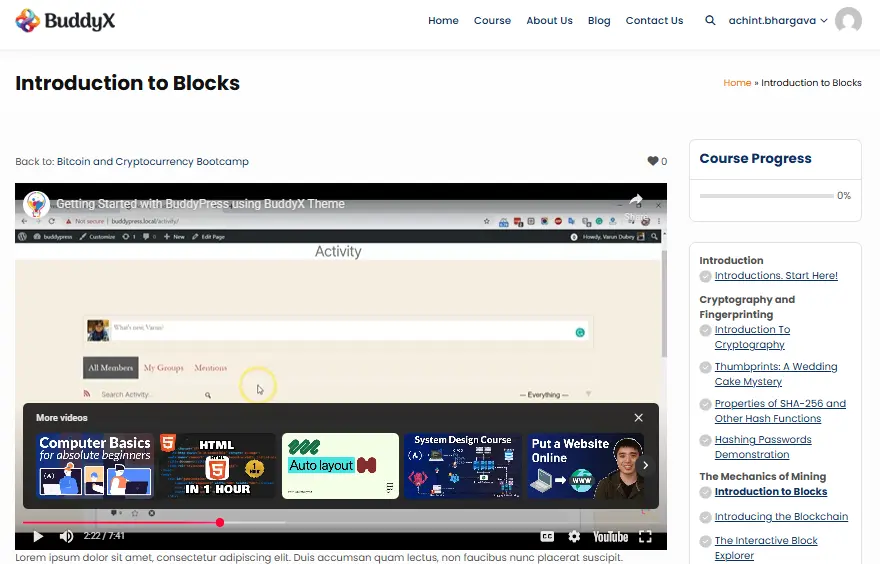Select the Computer Basics video thumbnail
Image resolution: width=880 pixels, height=564 pixels.
[94, 465]
